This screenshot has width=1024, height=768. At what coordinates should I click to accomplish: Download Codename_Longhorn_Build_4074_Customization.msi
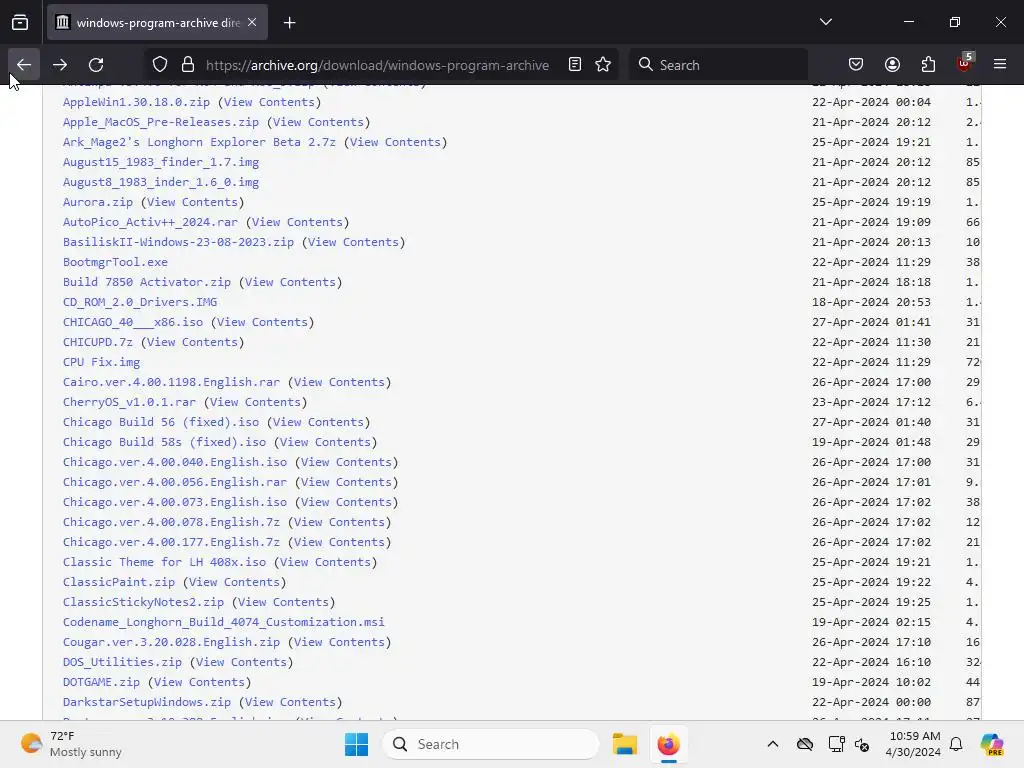(x=223, y=622)
